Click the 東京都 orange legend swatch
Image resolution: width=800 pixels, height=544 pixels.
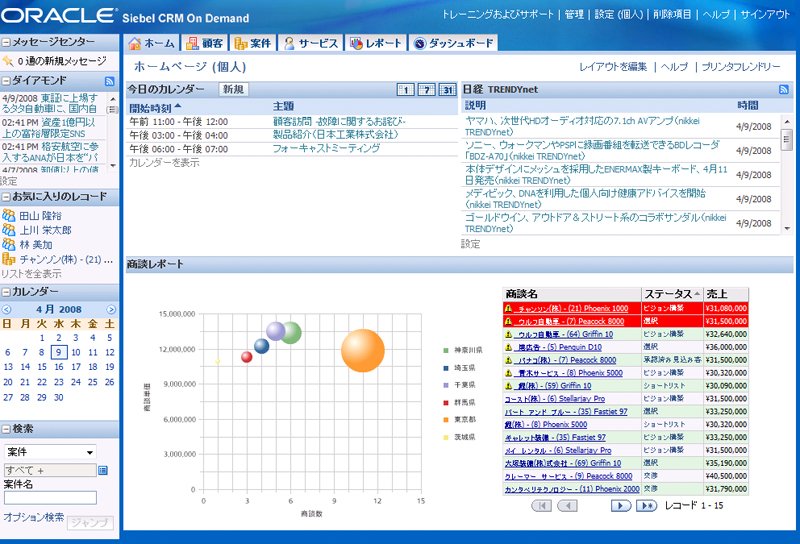pos(446,419)
